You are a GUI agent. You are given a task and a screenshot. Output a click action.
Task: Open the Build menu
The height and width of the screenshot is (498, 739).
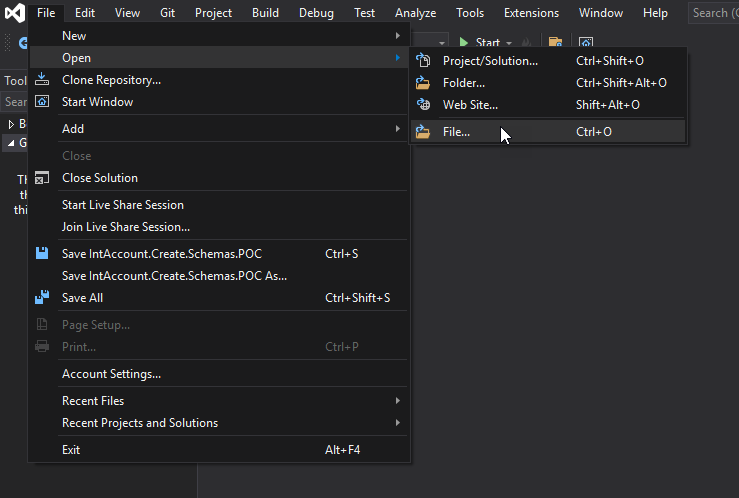(265, 13)
